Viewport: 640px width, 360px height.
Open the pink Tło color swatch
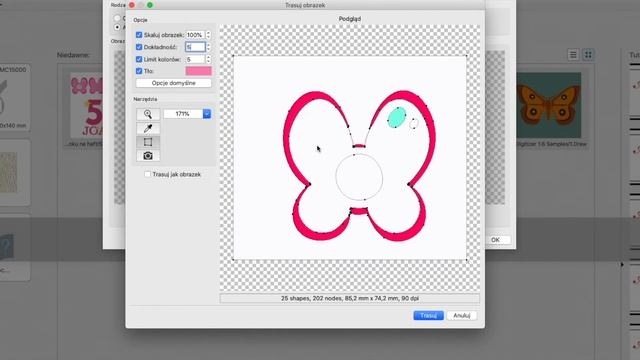click(199, 71)
